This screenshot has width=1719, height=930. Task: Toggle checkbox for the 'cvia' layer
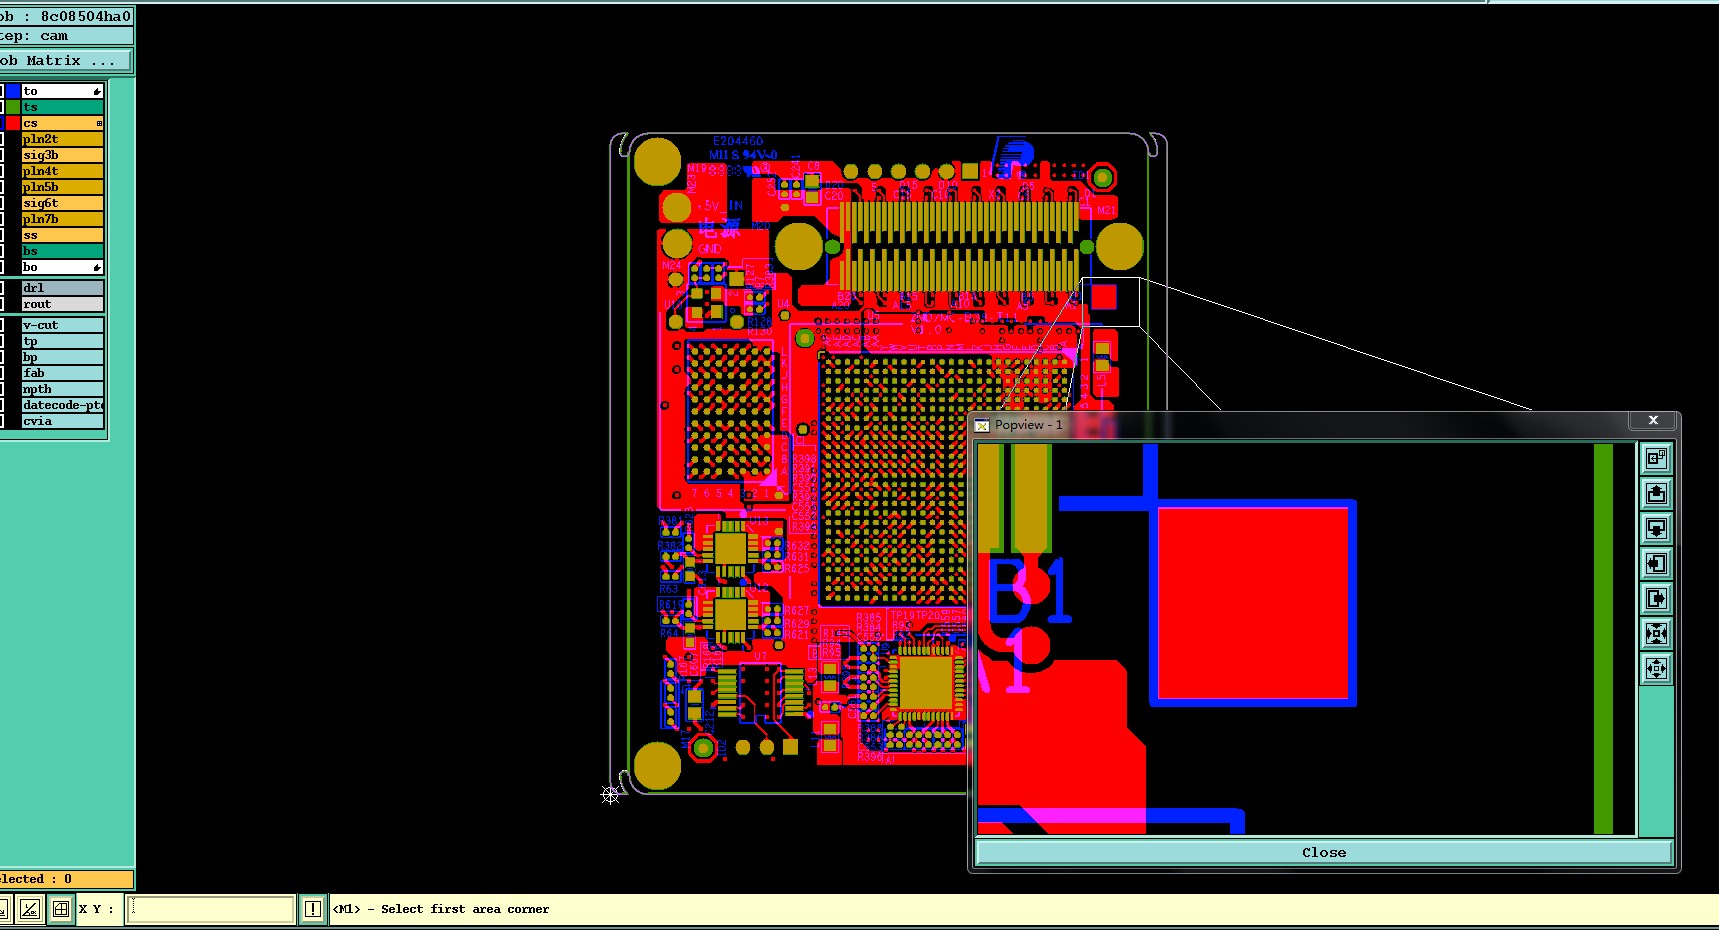pos(2,421)
